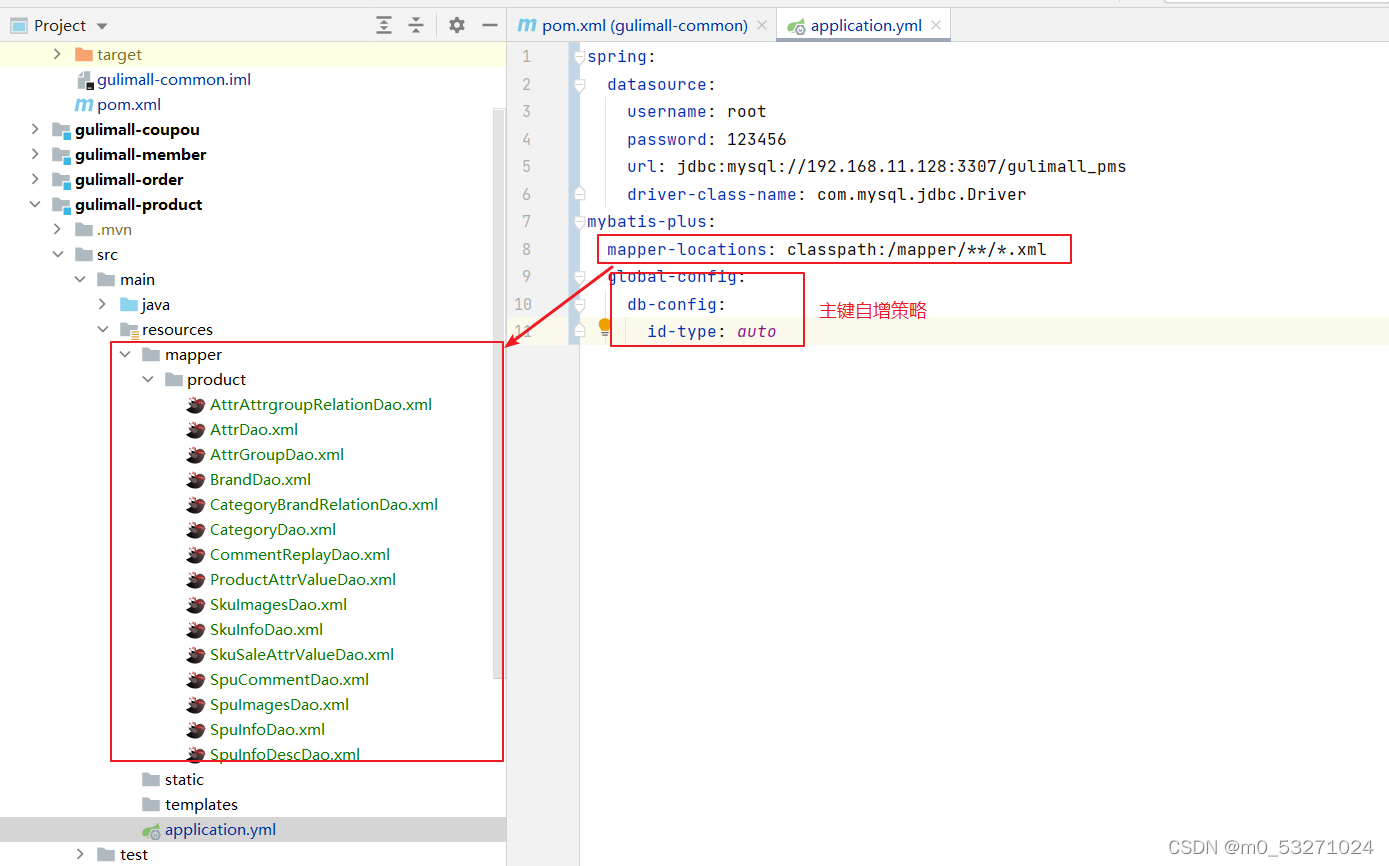Expand the .mvn folder
The width and height of the screenshot is (1389, 866).
[58, 229]
